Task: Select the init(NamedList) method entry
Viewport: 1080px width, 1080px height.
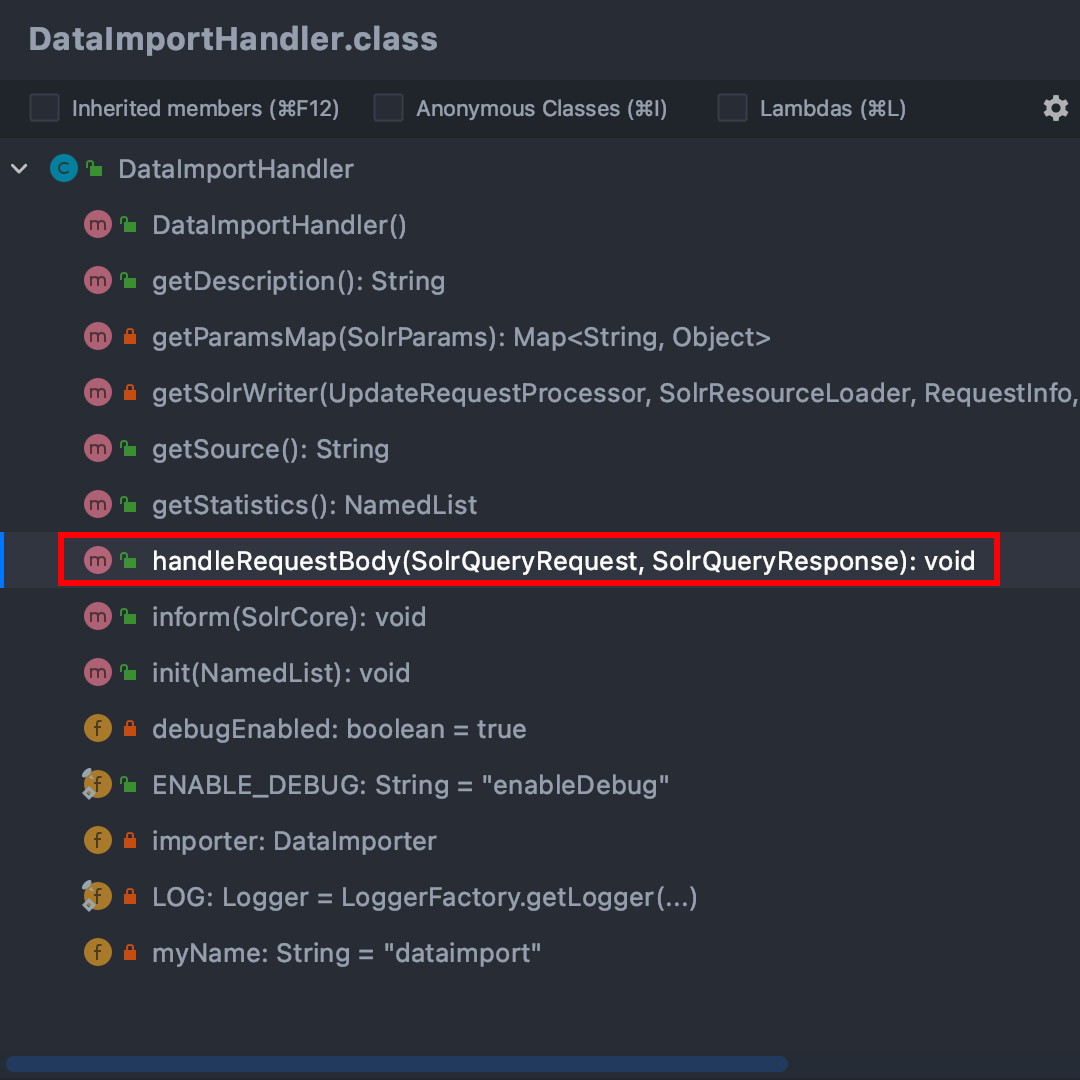Action: 281,673
